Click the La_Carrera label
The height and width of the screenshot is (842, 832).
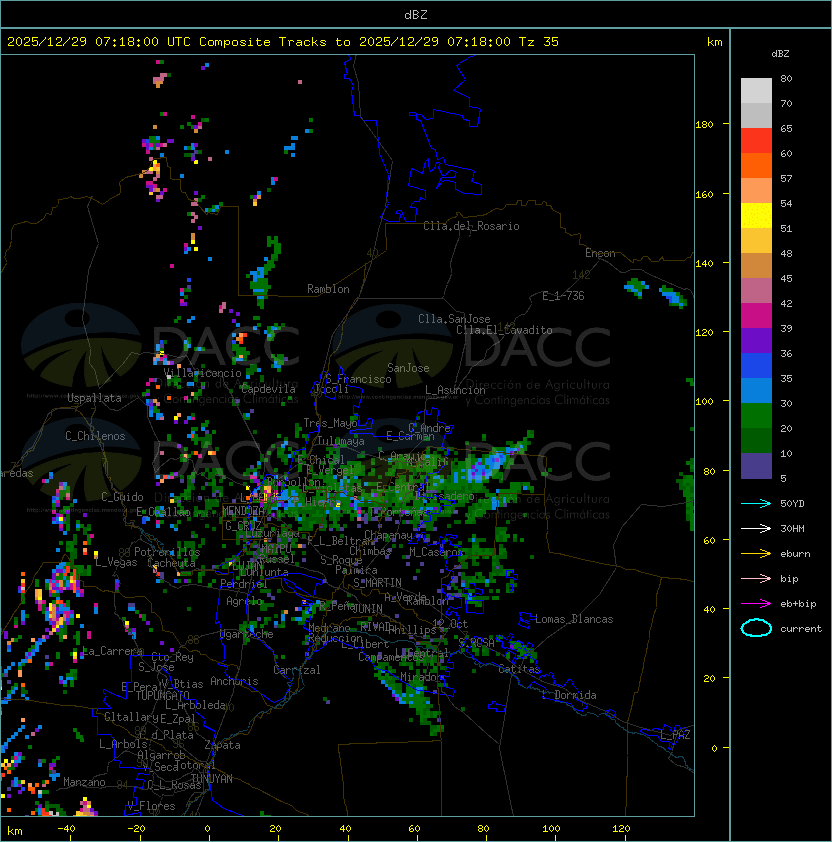113,651
